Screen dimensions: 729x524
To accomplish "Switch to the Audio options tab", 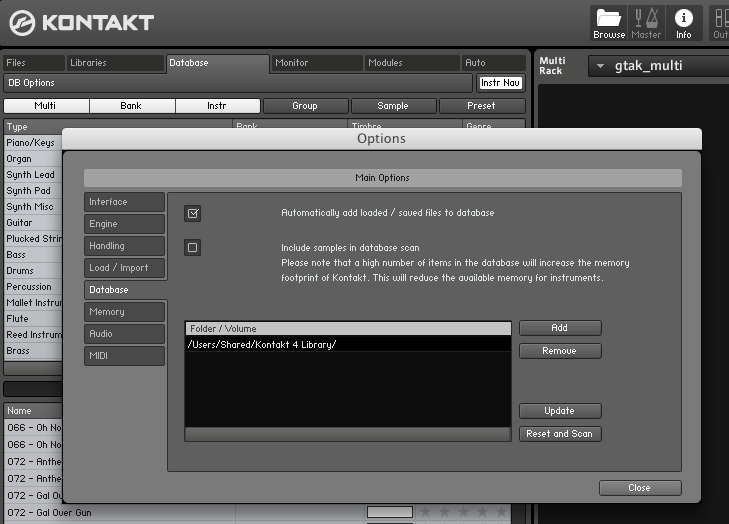I will coord(124,334).
